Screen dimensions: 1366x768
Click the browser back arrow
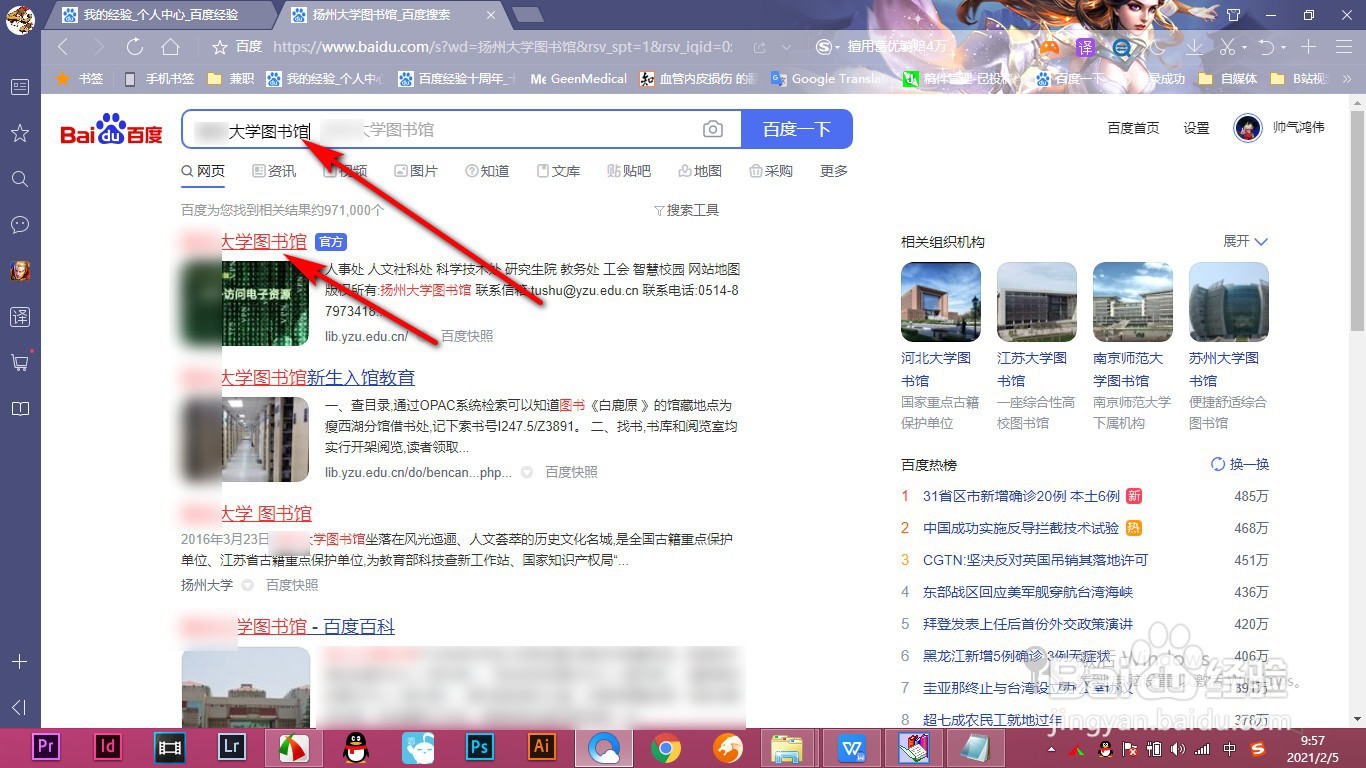(x=64, y=47)
